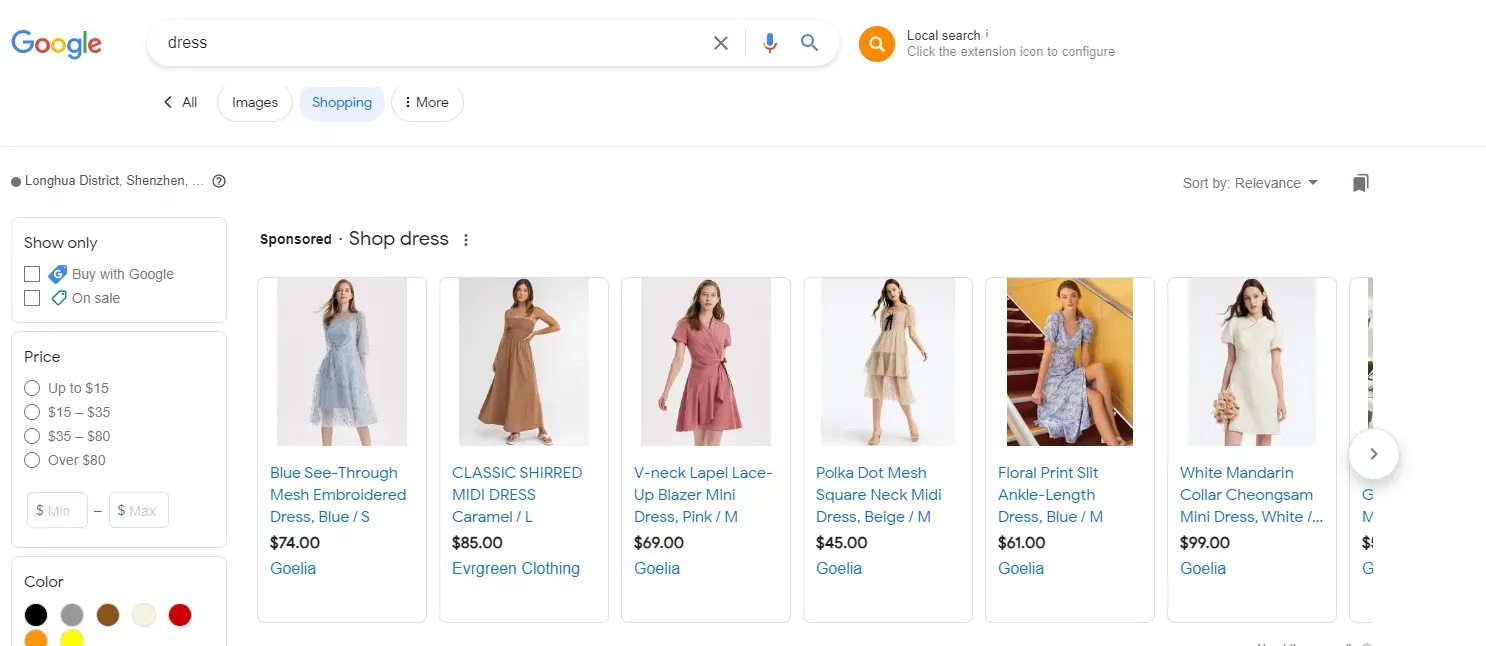The image size is (1486, 646).
Task: Pick the red color swatch
Action: (180, 615)
